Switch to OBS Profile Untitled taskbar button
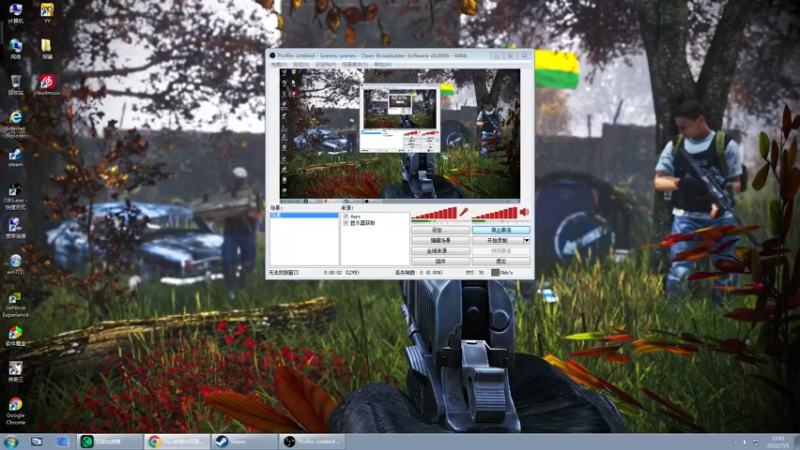This screenshot has height=450, width=800. pyautogui.click(x=312, y=441)
